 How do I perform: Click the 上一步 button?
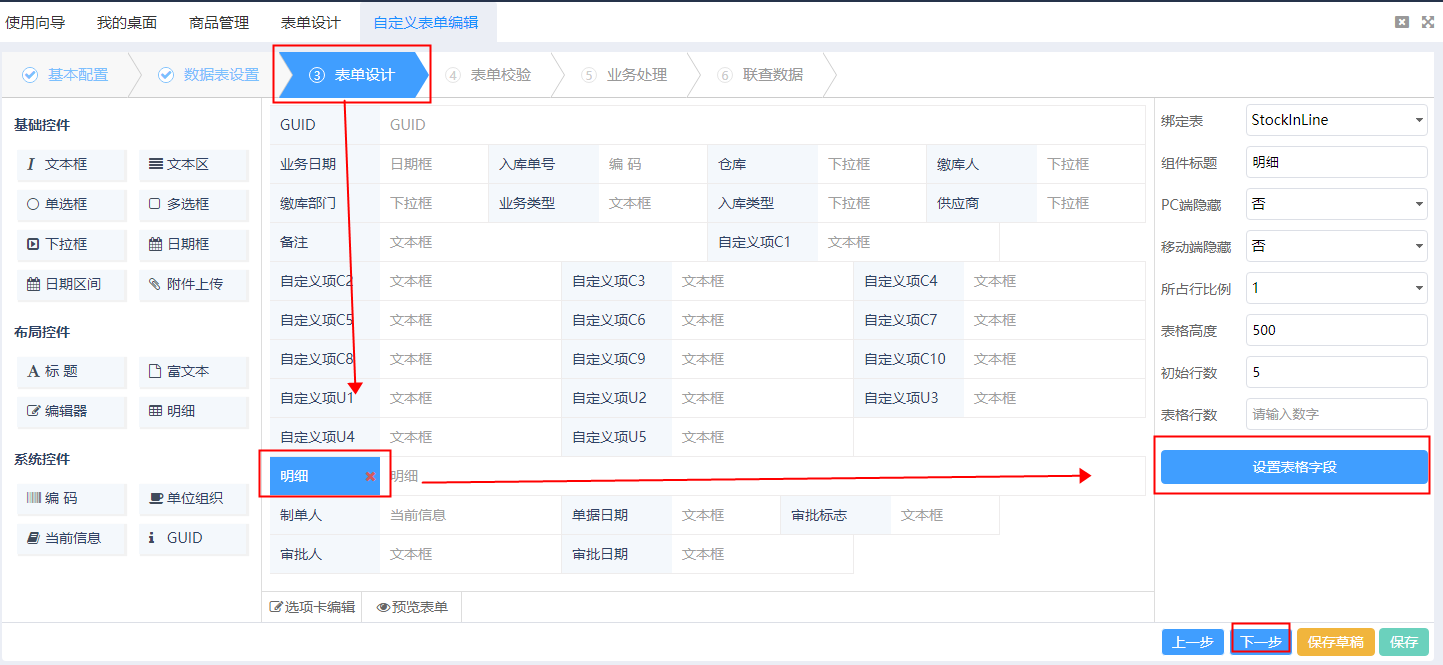(x=1193, y=642)
